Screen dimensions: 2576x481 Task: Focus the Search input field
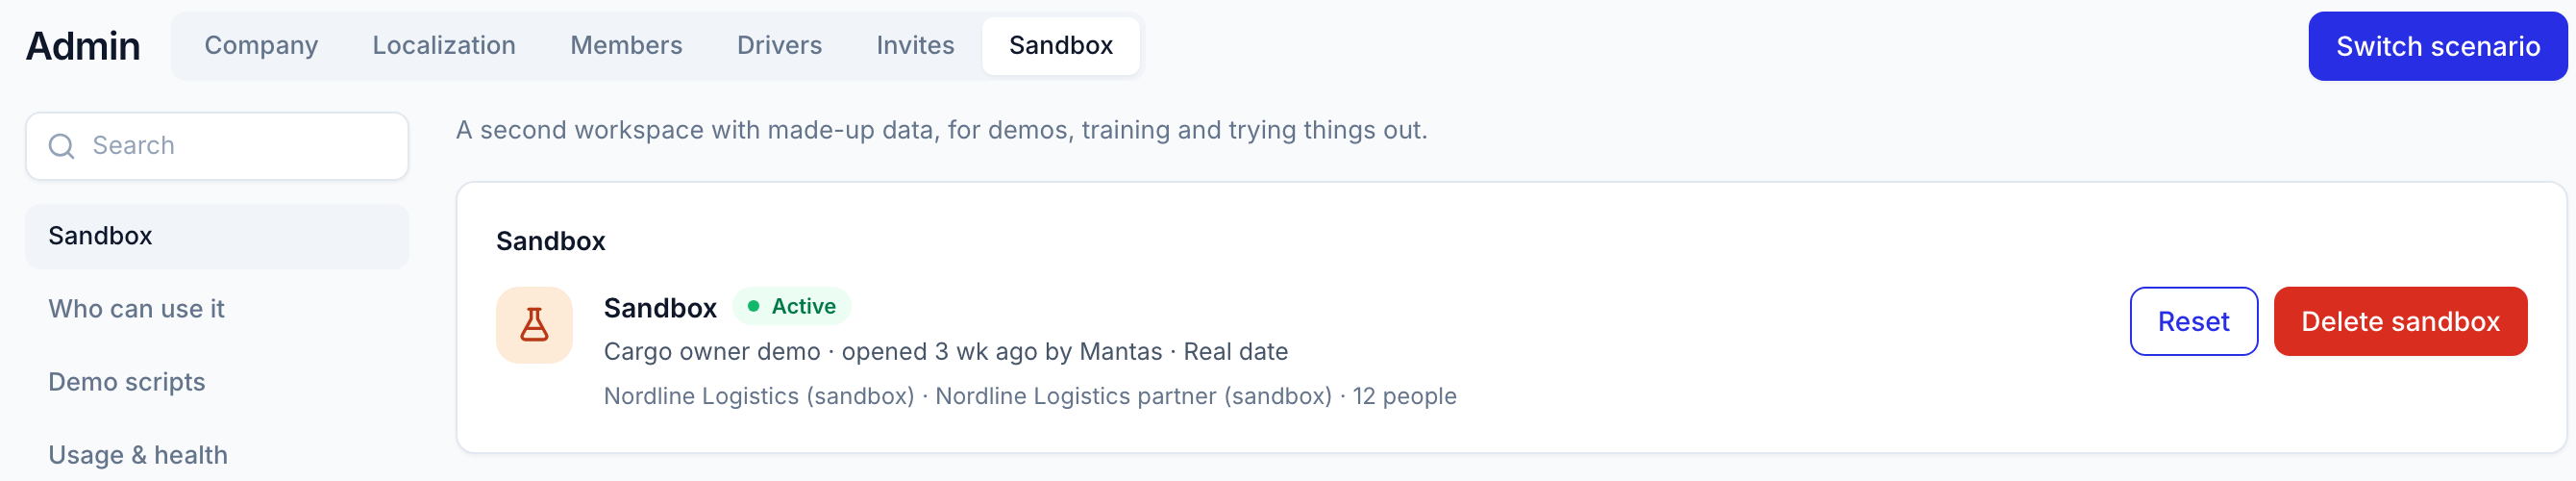click(217, 146)
